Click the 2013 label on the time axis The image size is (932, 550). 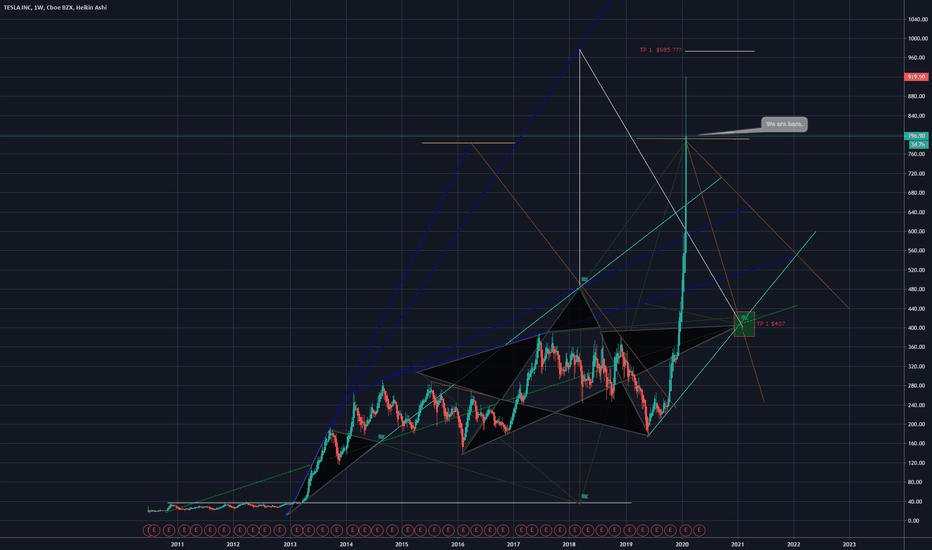coord(289,544)
